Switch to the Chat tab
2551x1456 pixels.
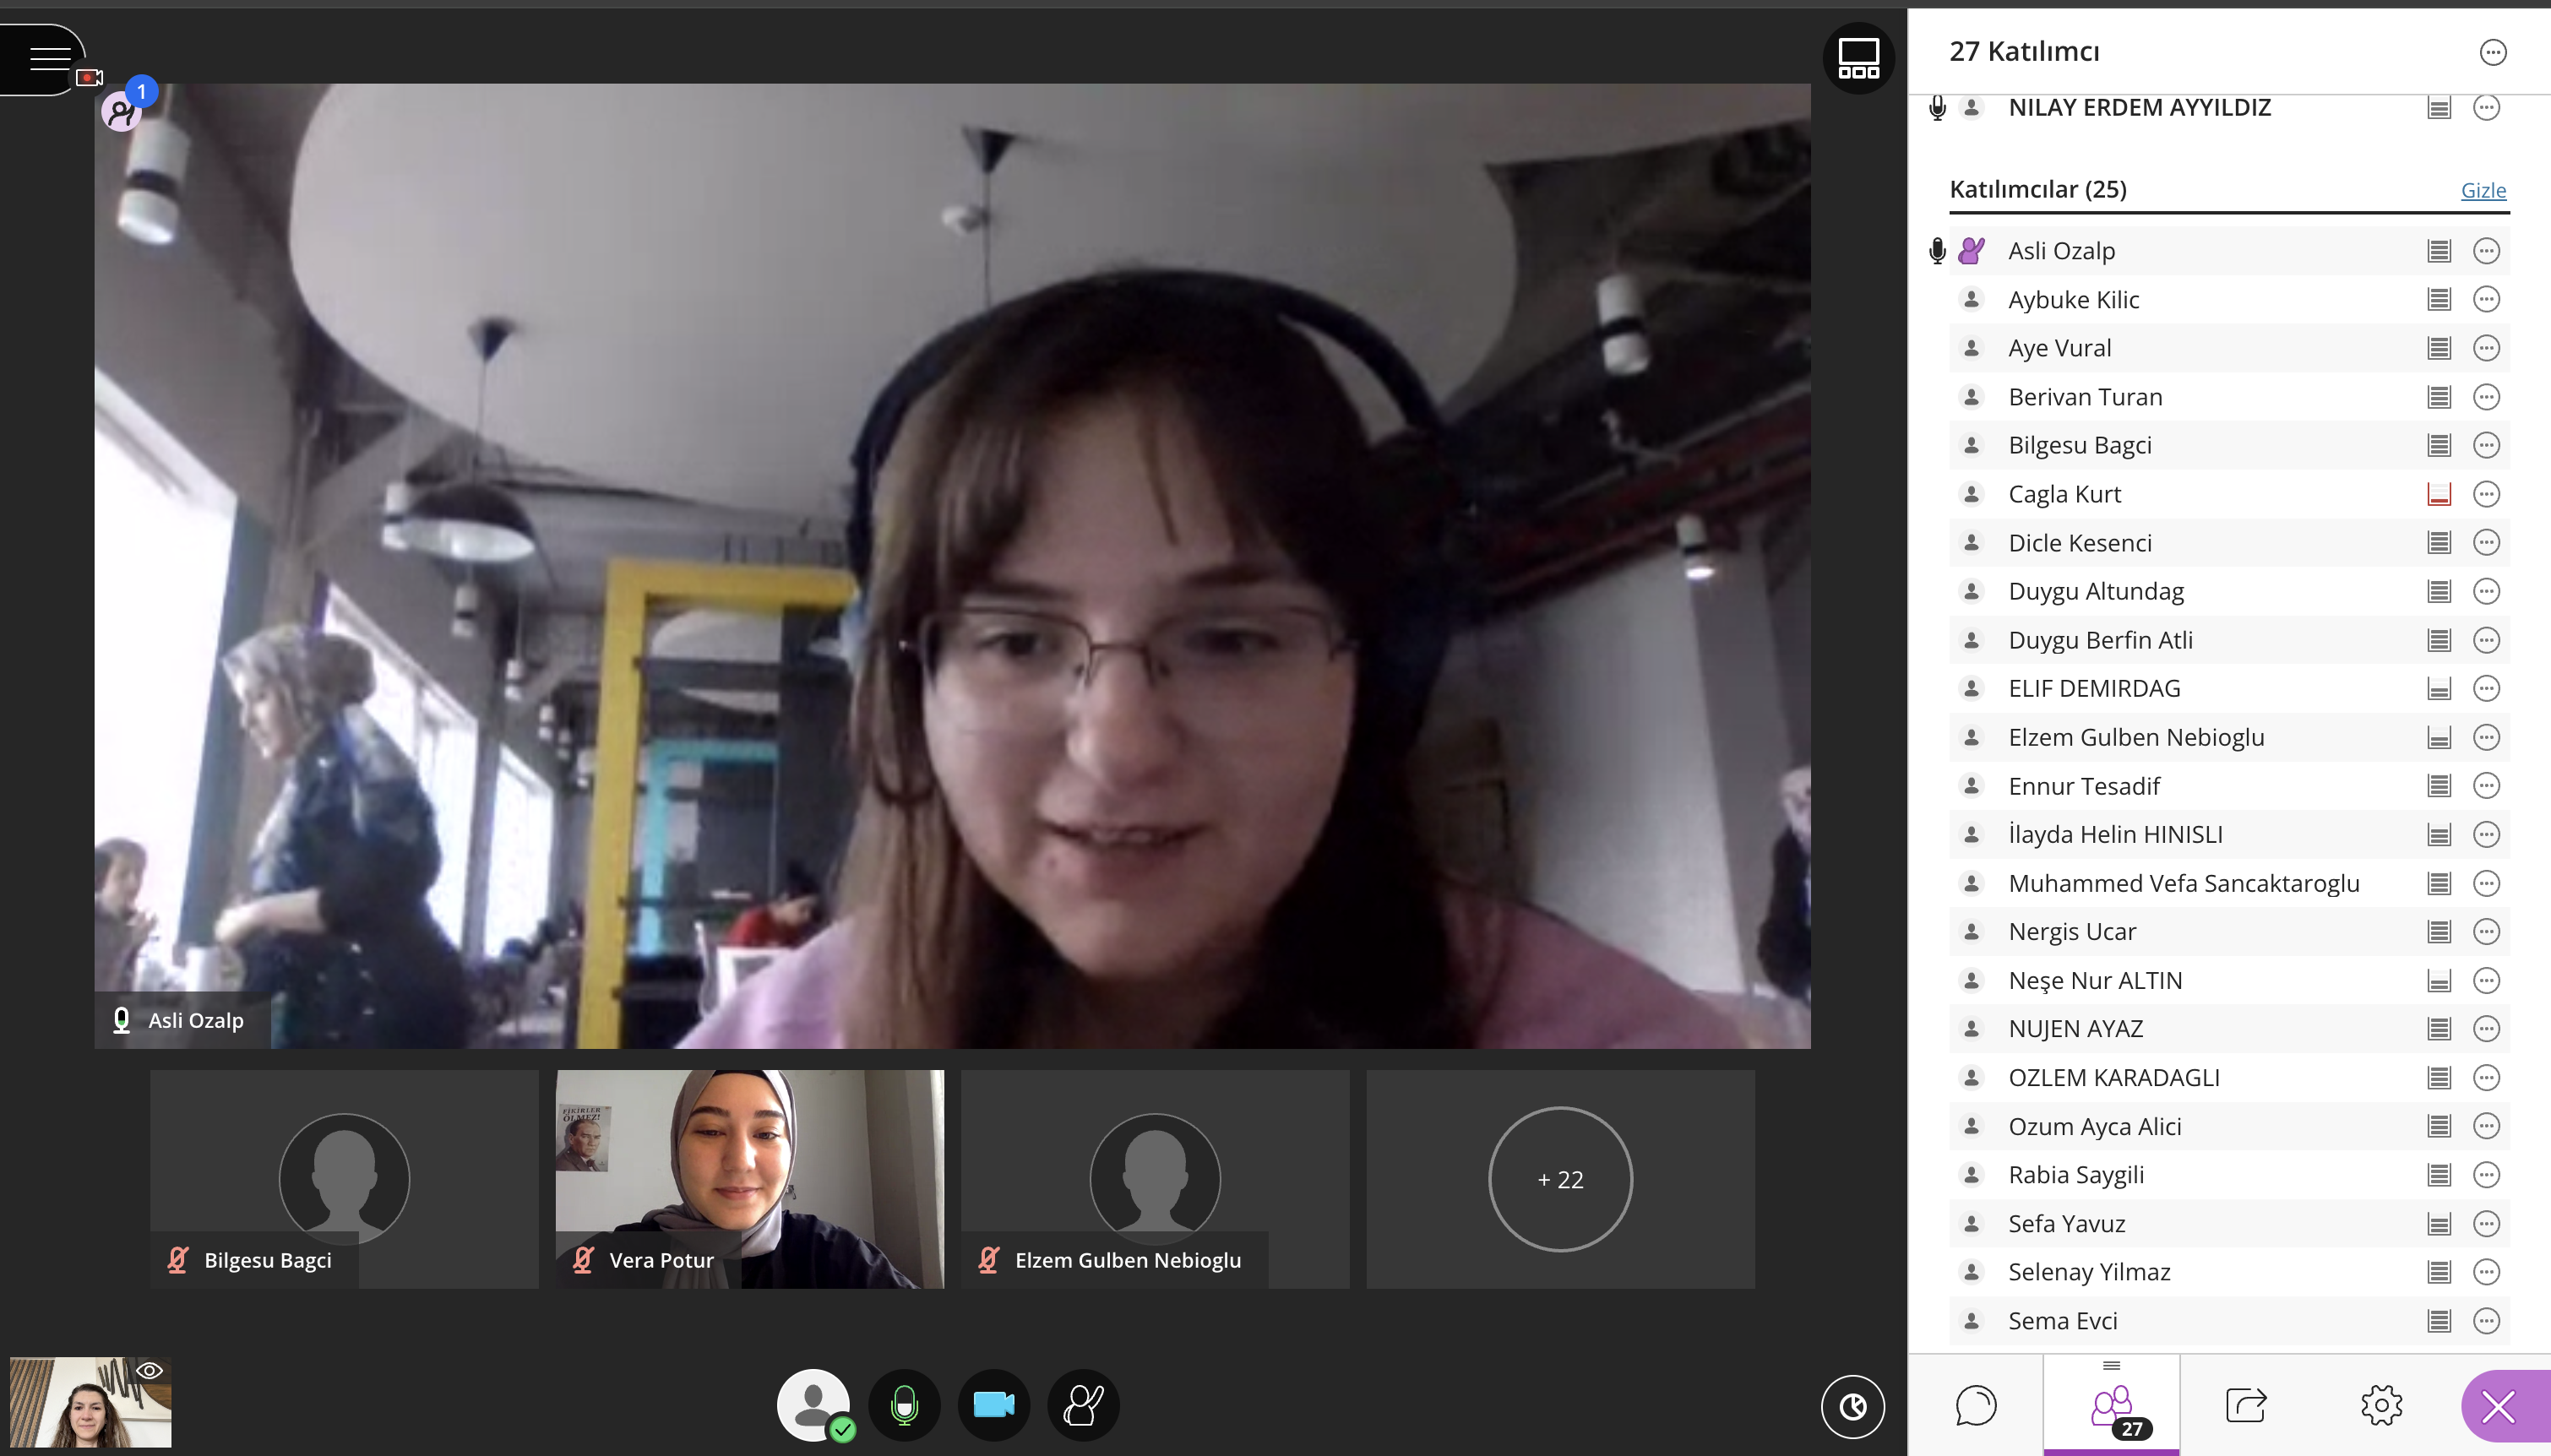click(1976, 1405)
